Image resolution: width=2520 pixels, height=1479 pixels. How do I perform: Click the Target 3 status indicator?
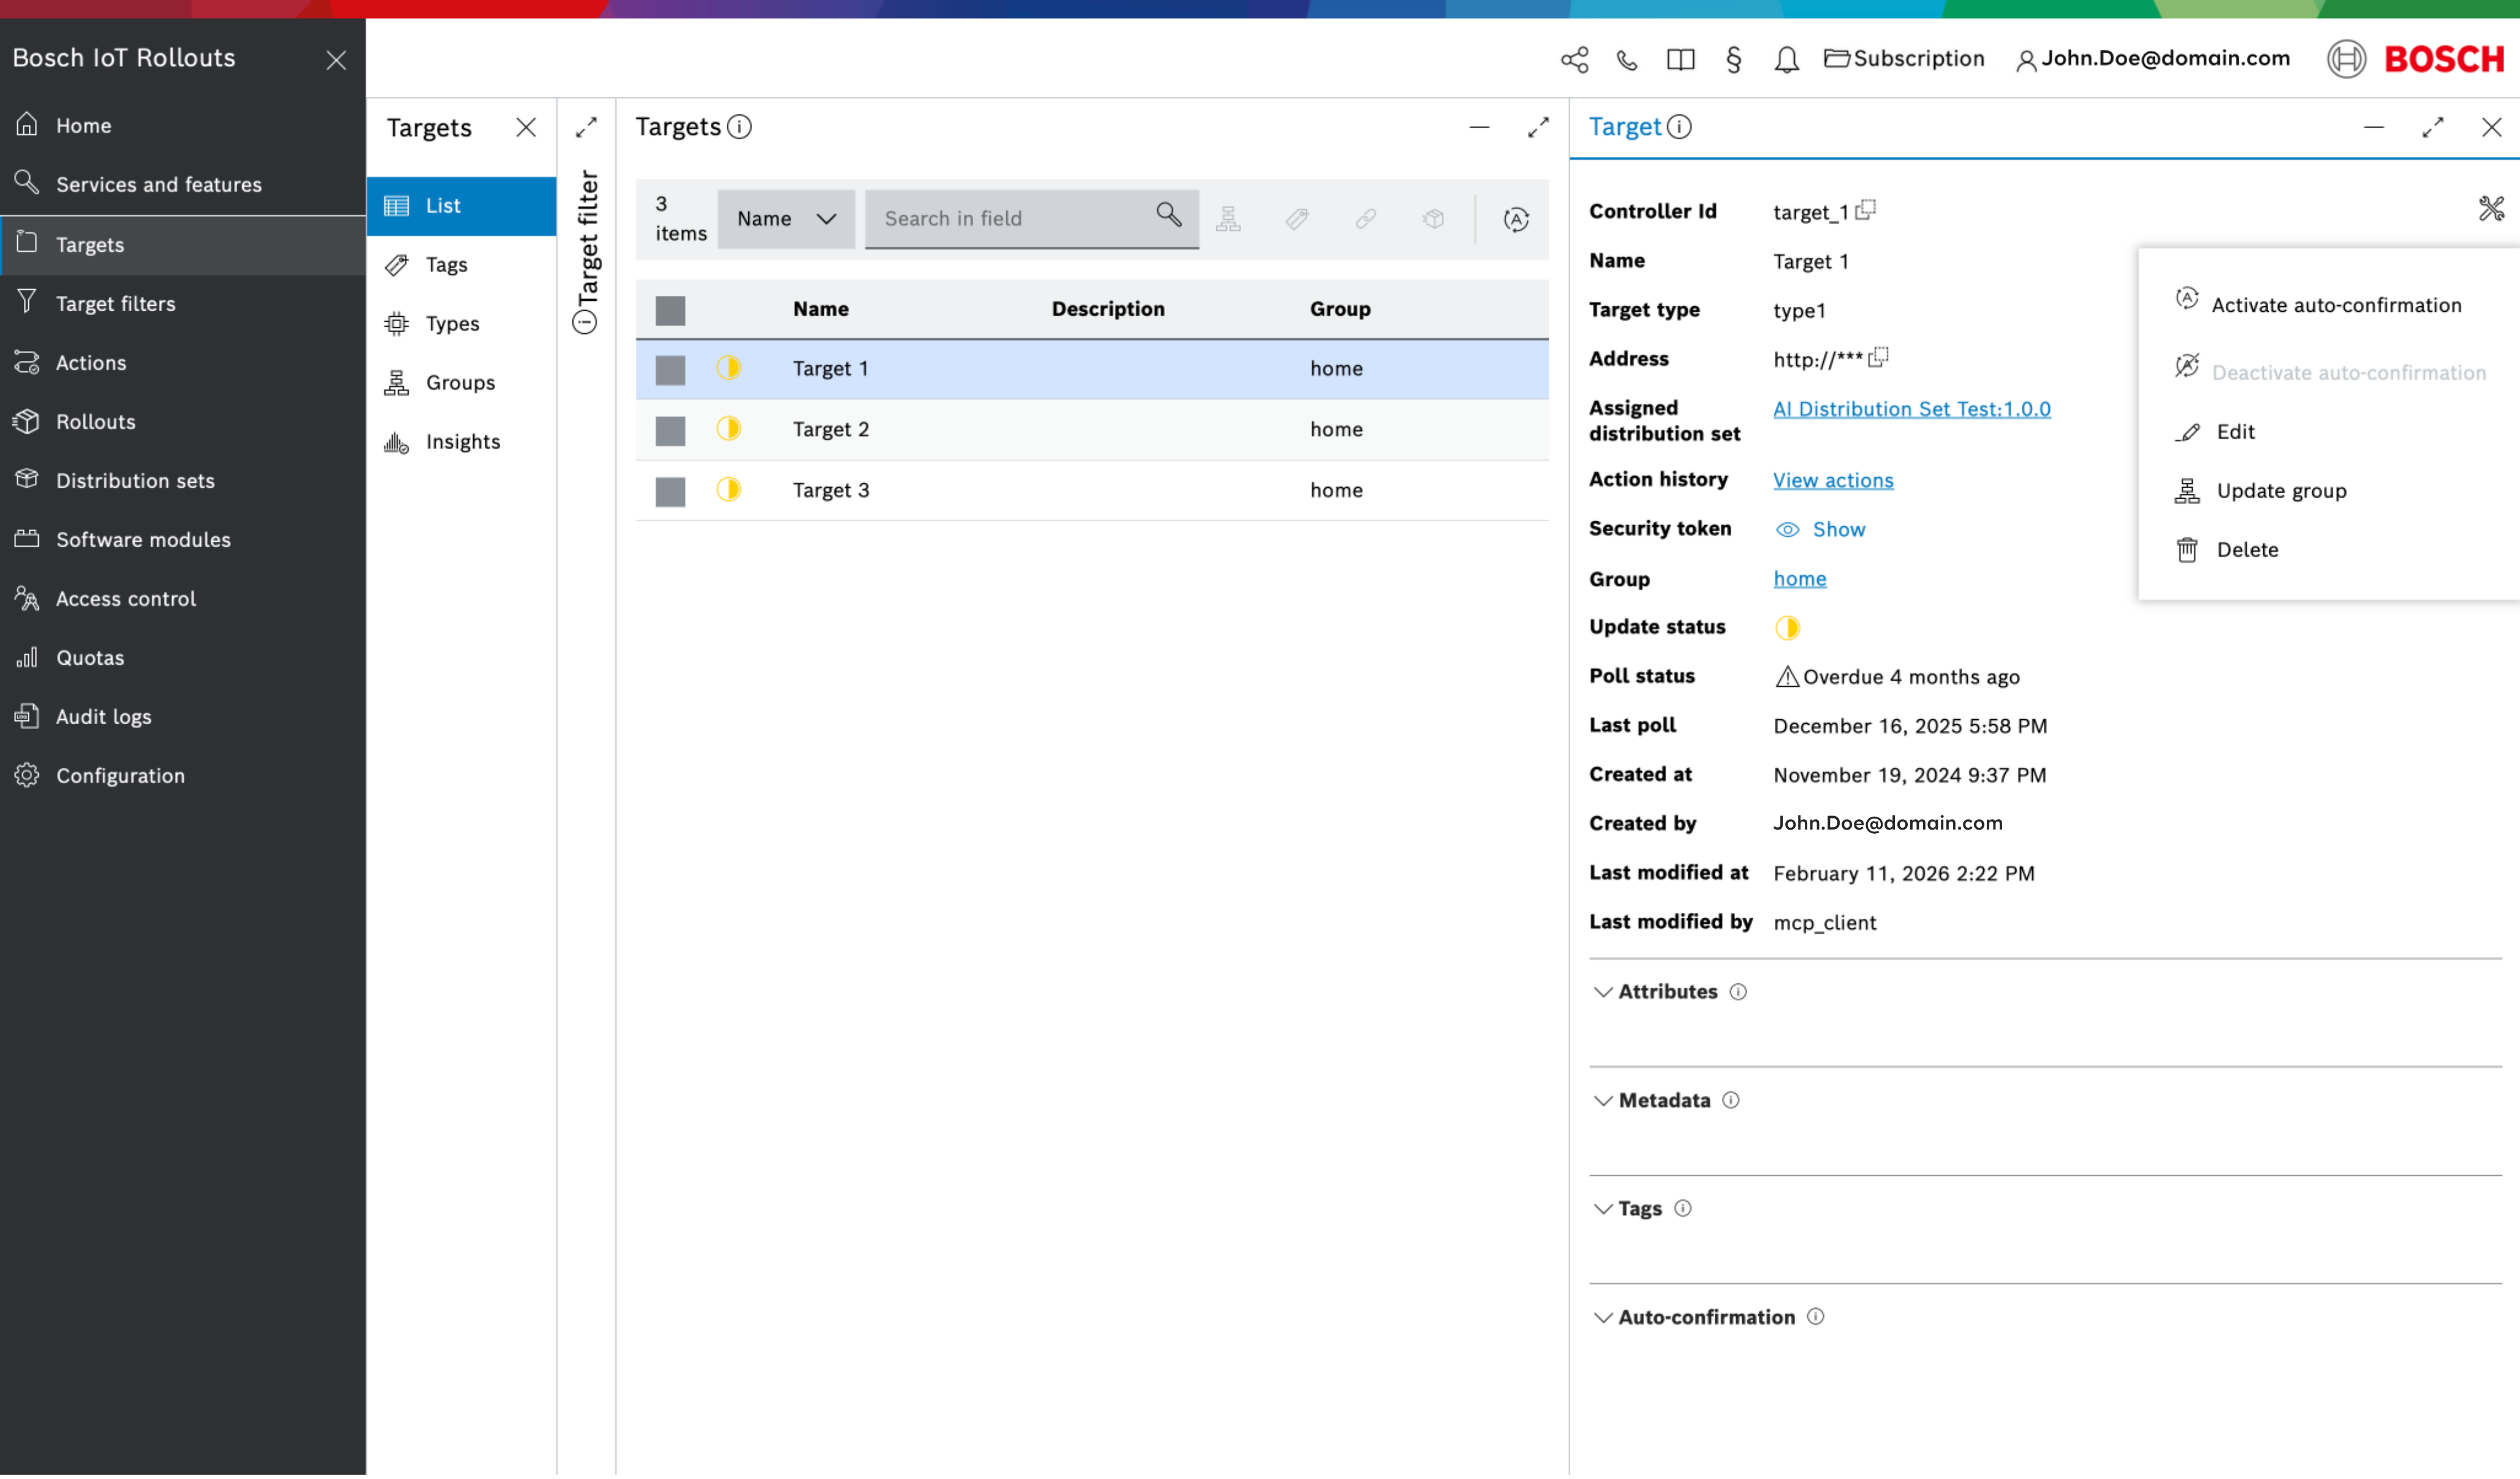point(728,490)
